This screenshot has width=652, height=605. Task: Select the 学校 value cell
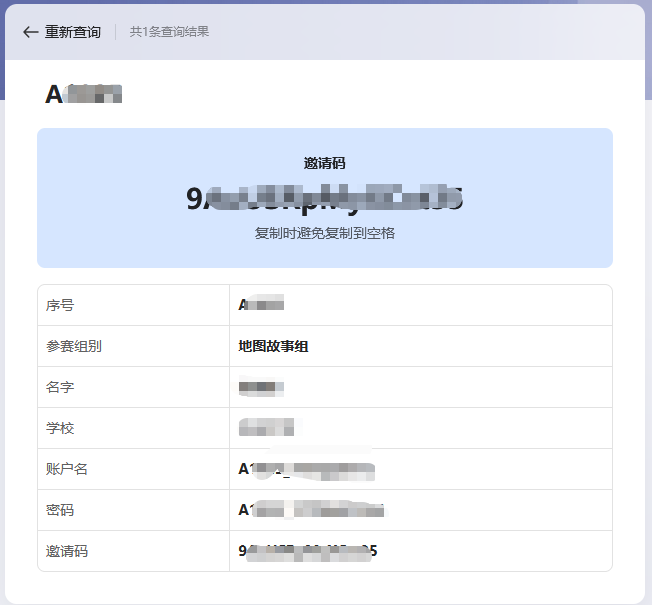(267, 428)
